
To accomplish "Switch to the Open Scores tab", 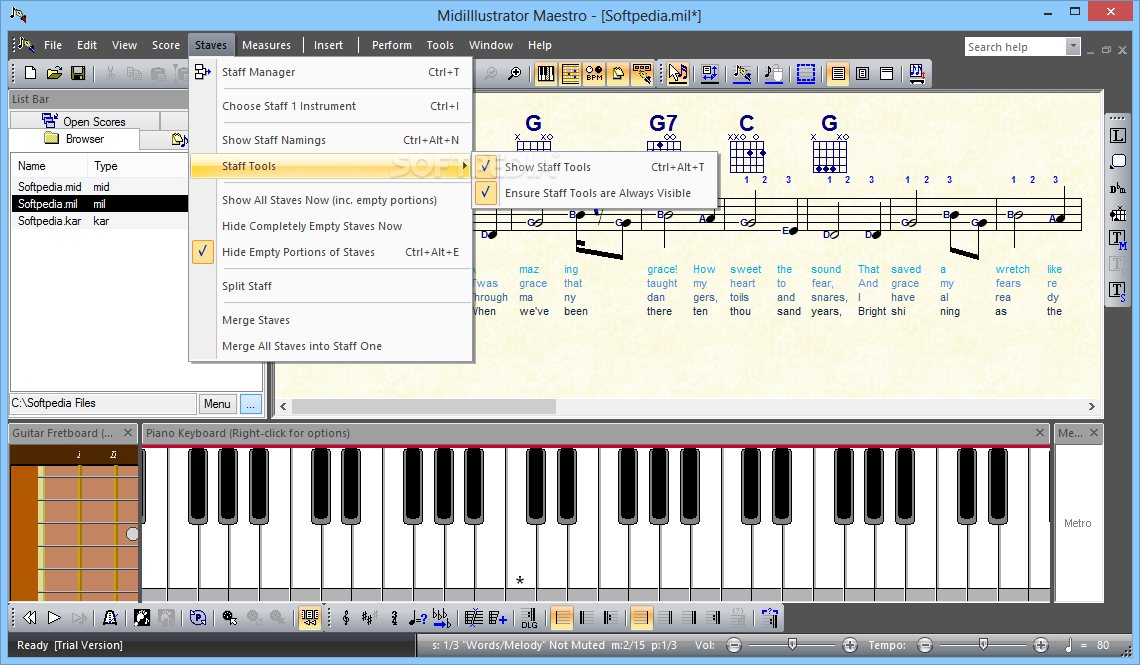I will coord(84,121).
